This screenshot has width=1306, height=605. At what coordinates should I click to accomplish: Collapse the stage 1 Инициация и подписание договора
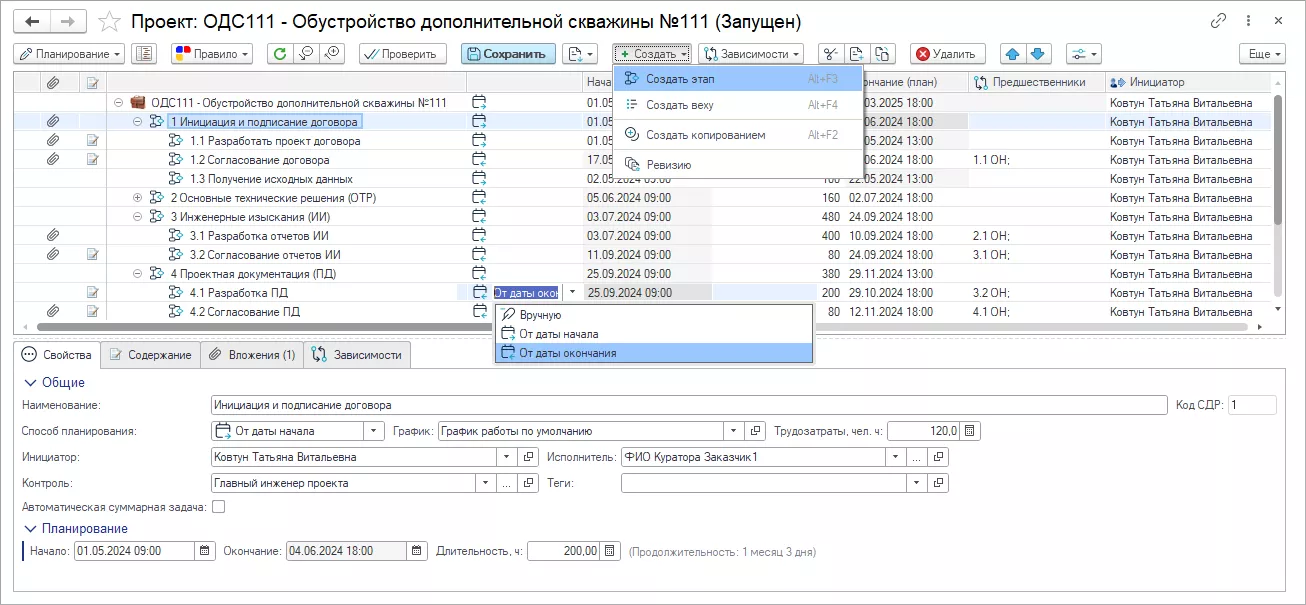pos(138,122)
